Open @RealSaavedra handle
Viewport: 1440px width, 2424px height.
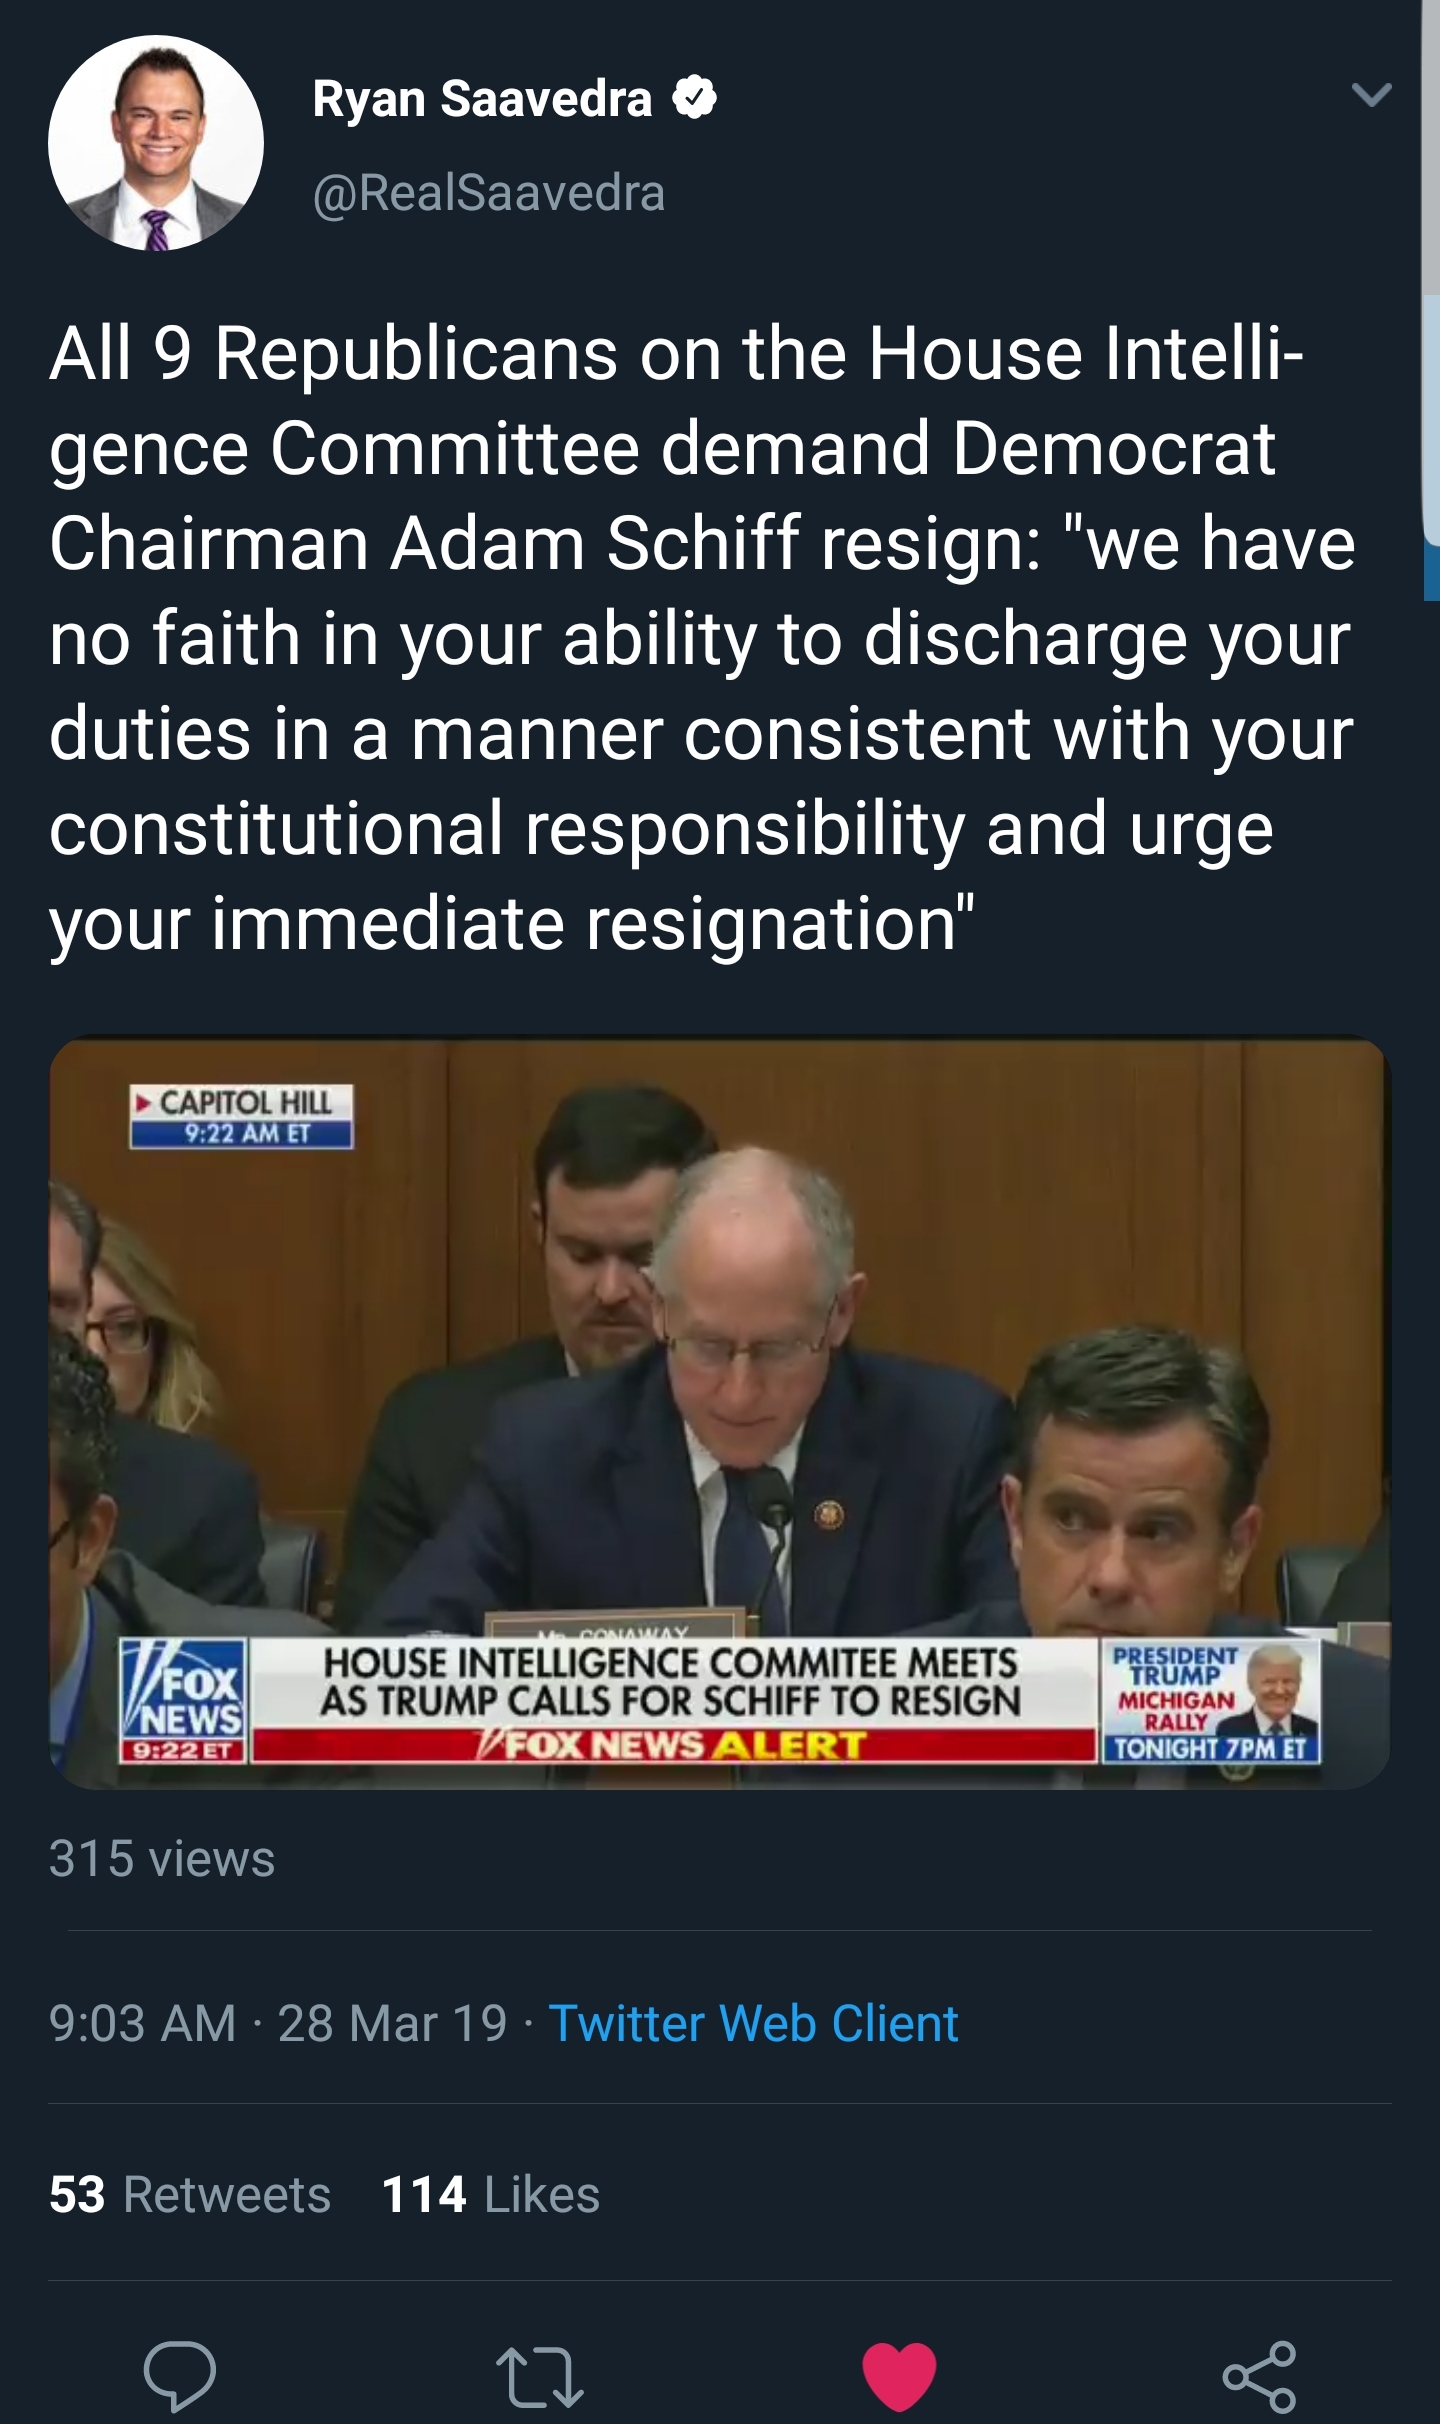[489, 192]
